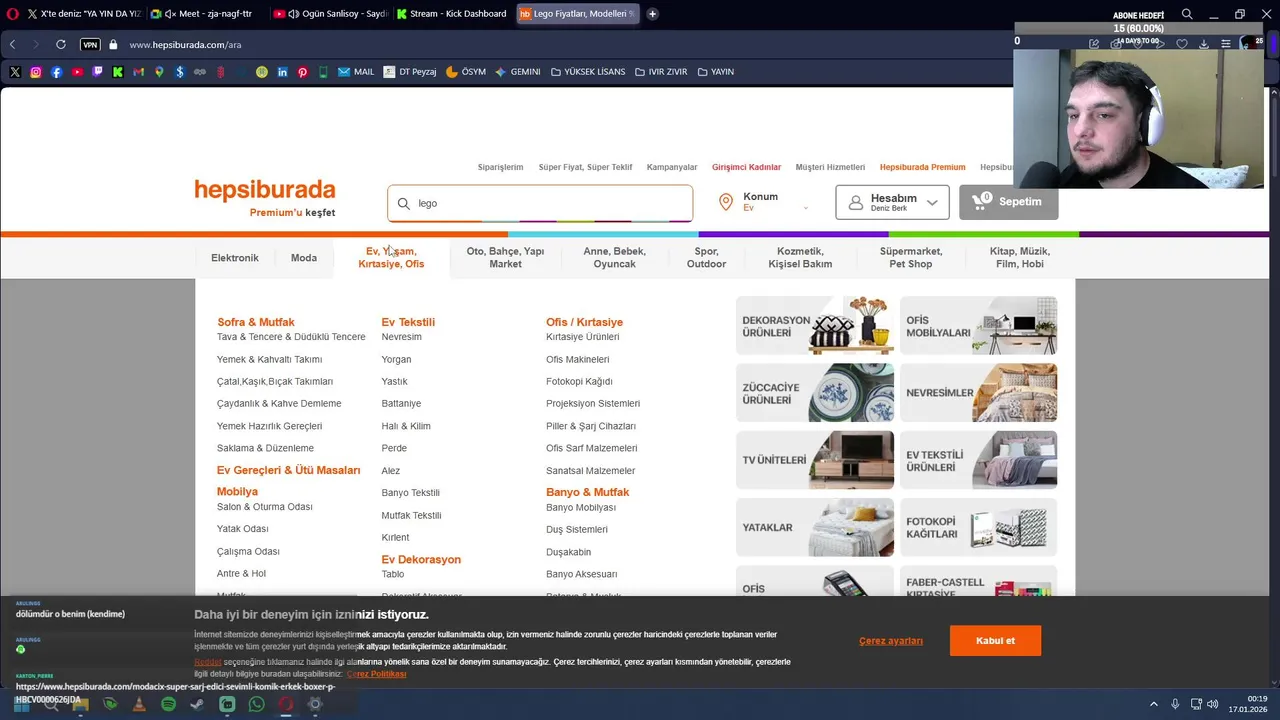1280x720 pixels.
Task: Open the TV Üniteleri banner
Action: pos(815,460)
